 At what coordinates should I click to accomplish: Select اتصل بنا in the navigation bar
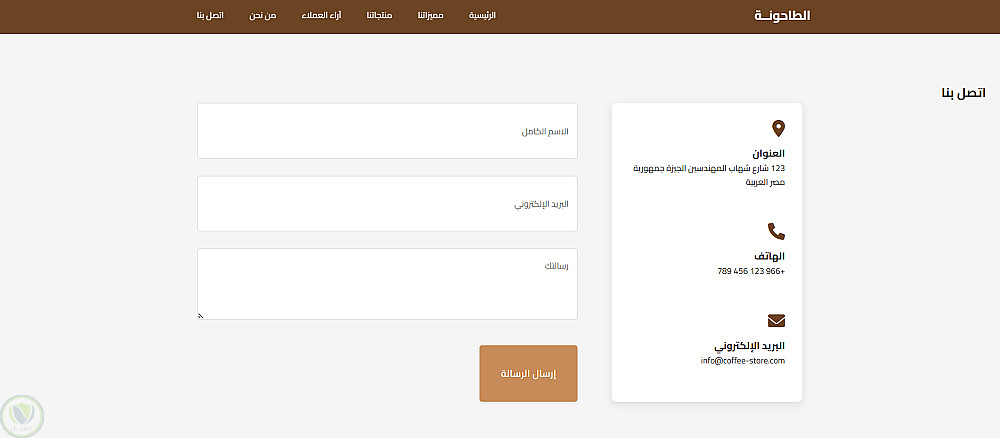click(210, 15)
